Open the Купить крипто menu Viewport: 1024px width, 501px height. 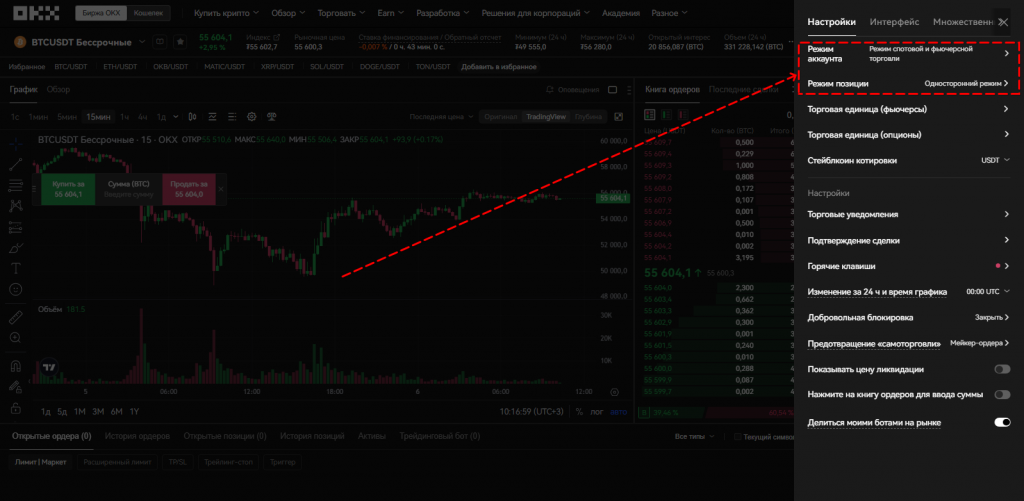pos(227,13)
